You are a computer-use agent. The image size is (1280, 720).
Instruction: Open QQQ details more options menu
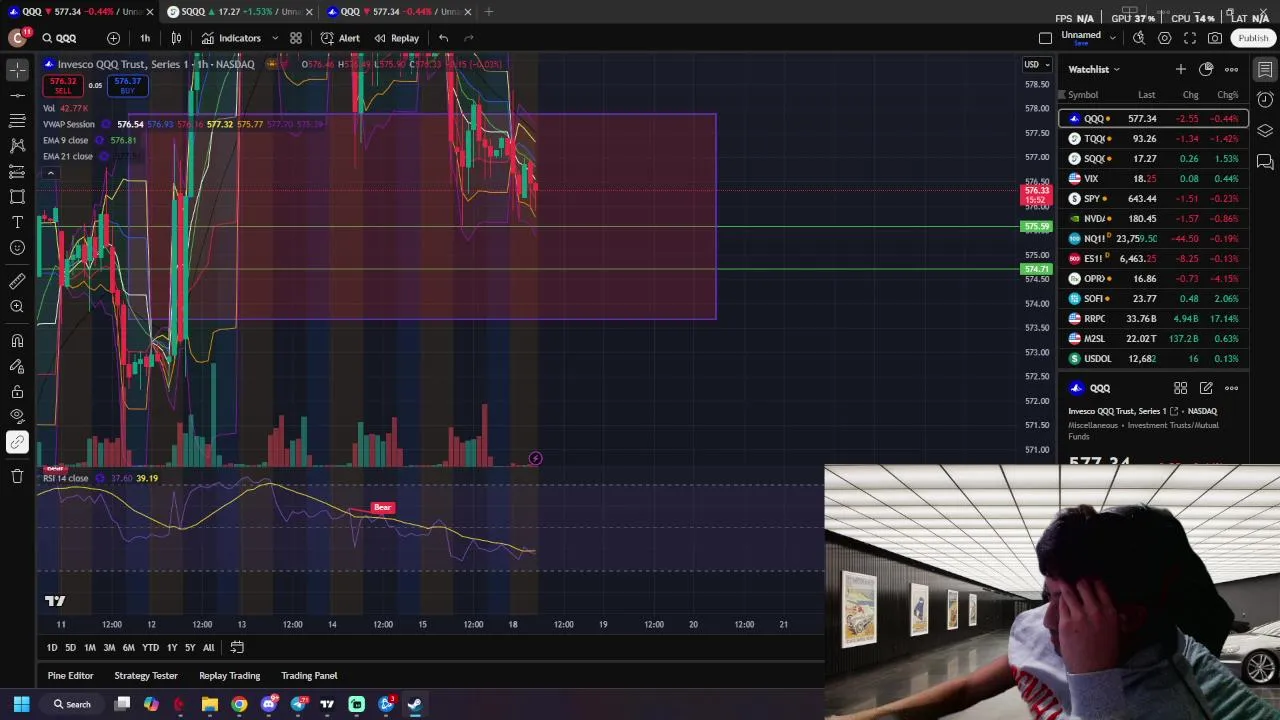coord(1232,388)
